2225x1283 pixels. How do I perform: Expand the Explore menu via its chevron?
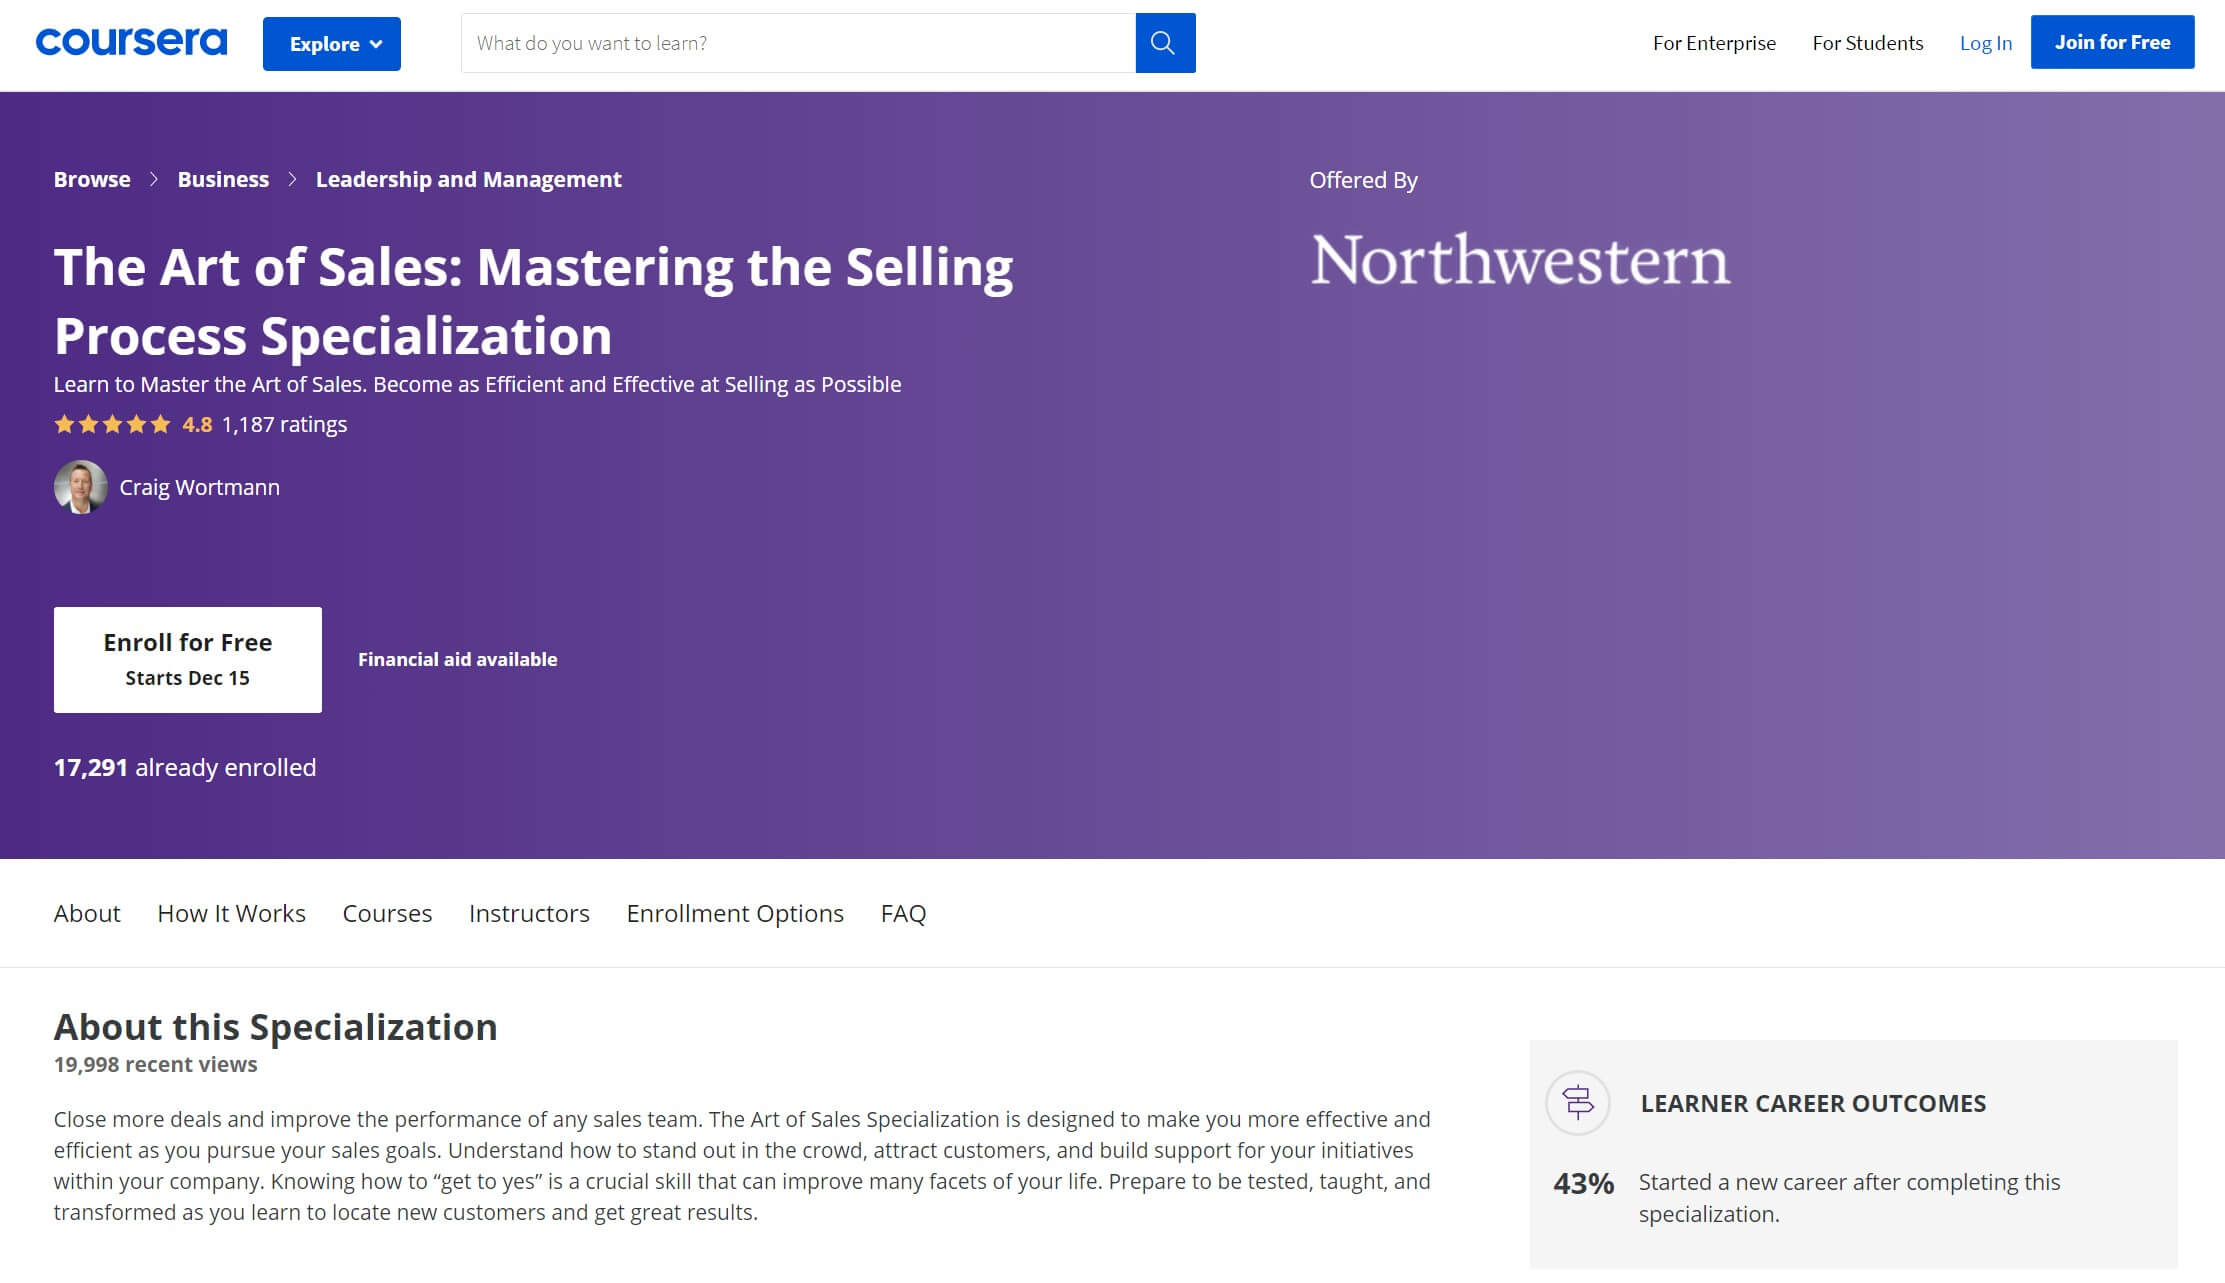point(376,44)
